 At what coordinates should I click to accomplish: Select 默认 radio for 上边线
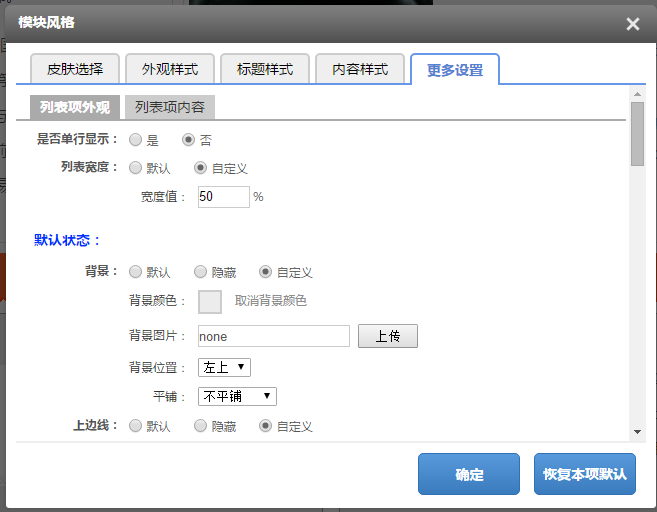click(x=135, y=426)
